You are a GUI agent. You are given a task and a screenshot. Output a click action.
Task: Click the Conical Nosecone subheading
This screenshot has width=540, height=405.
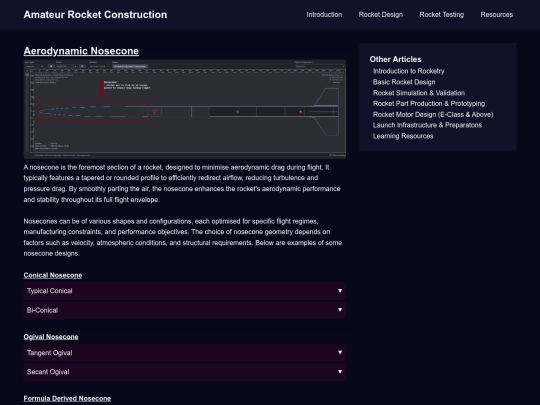pyautogui.click(x=53, y=275)
